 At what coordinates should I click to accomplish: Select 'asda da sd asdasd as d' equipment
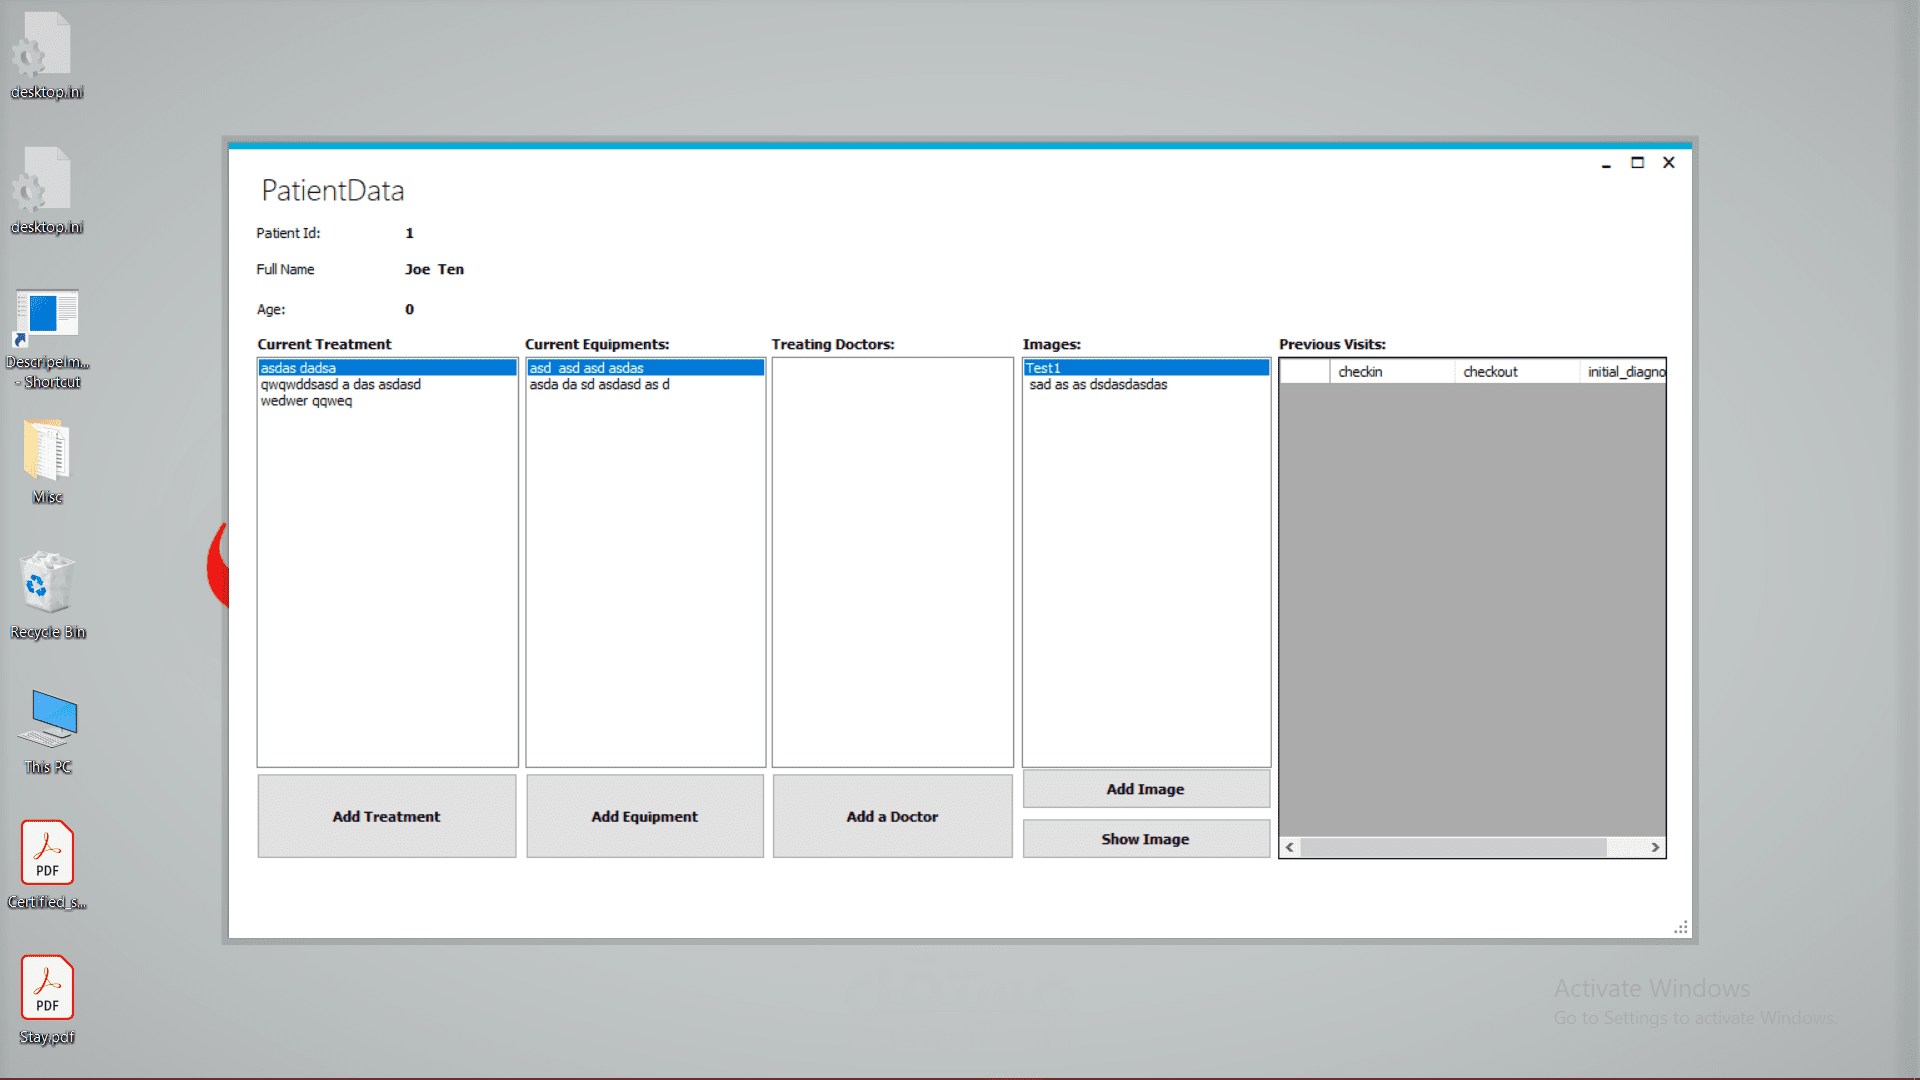pos(599,384)
